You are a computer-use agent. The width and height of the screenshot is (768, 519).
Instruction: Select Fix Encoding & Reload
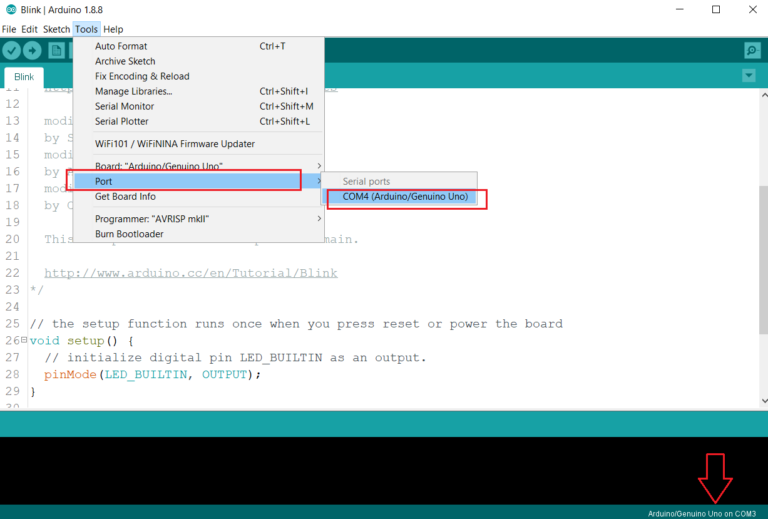tap(199, 76)
